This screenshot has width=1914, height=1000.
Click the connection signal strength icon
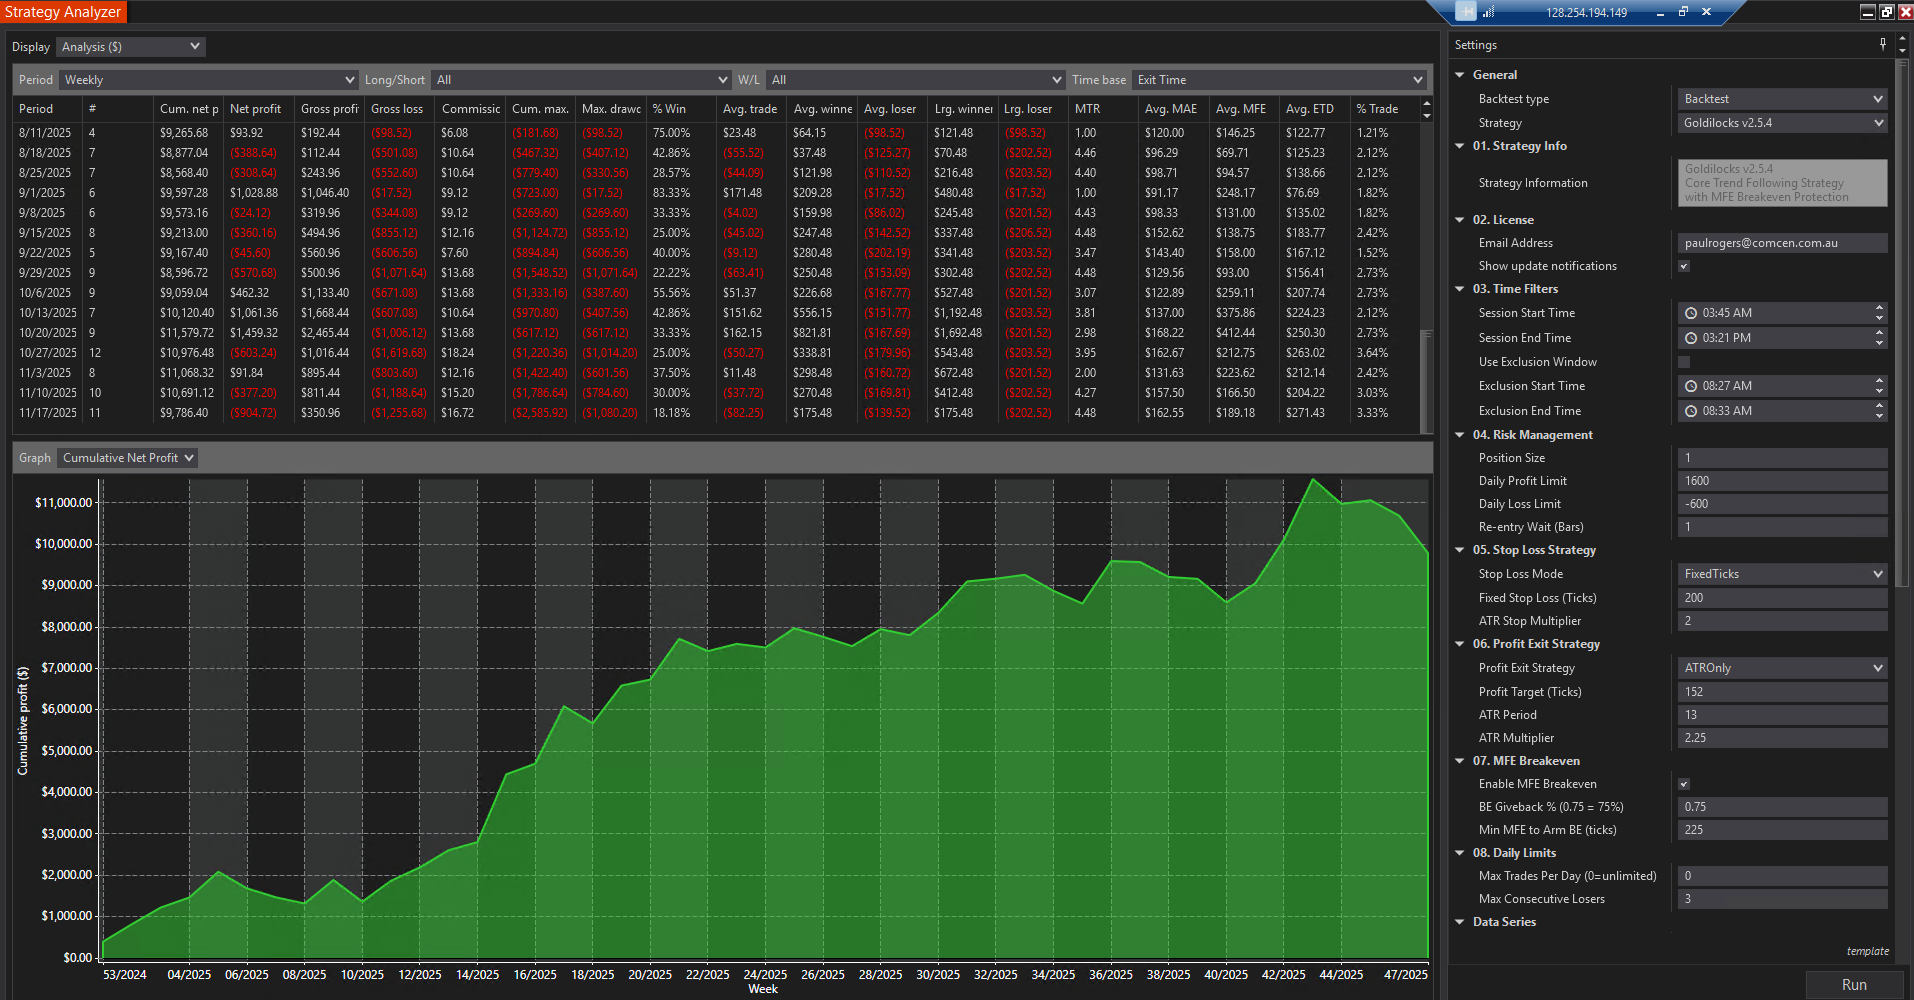1489,12
